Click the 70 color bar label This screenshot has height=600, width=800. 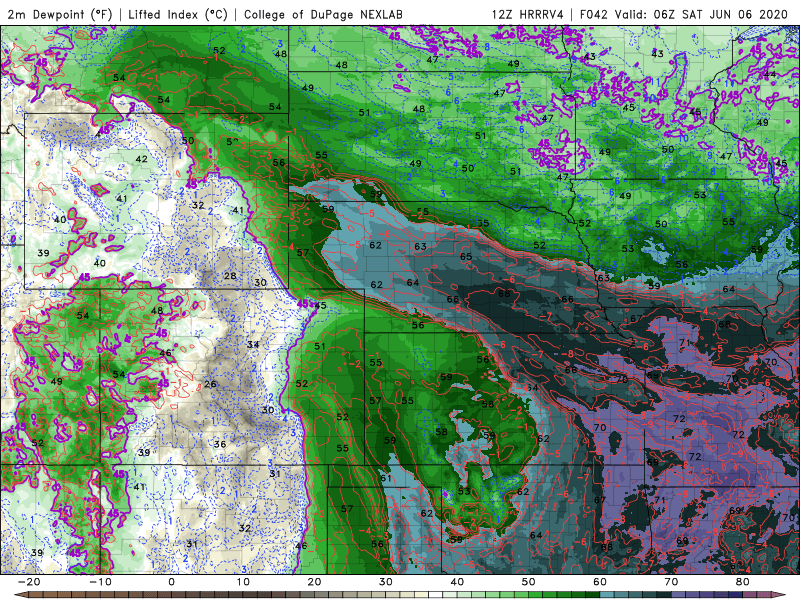(x=671, y=582)
